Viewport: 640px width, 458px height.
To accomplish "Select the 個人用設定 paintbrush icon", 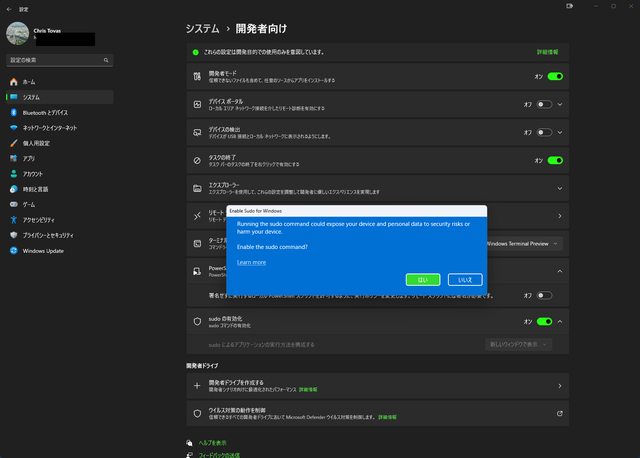I will tap(13, 143).
